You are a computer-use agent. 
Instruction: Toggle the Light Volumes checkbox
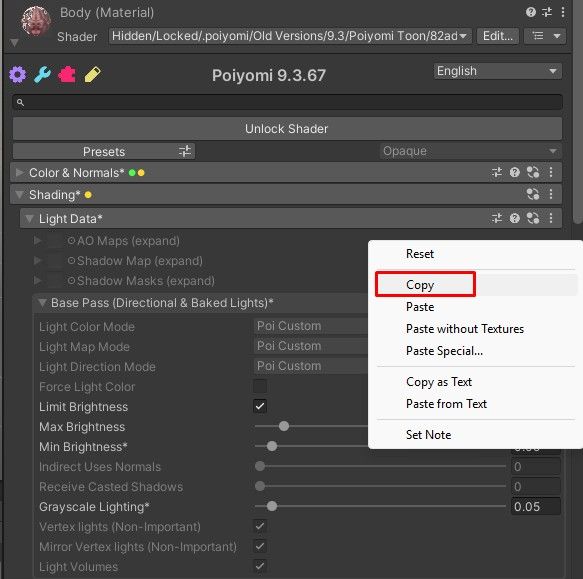coord(260,566)
